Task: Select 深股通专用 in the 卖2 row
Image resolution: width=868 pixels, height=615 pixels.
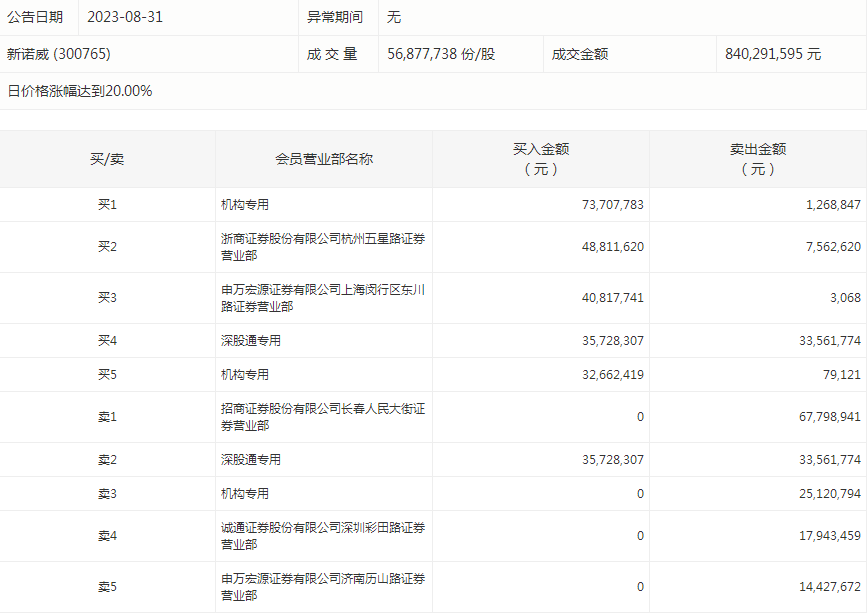Action: click(x=251, y=459)
